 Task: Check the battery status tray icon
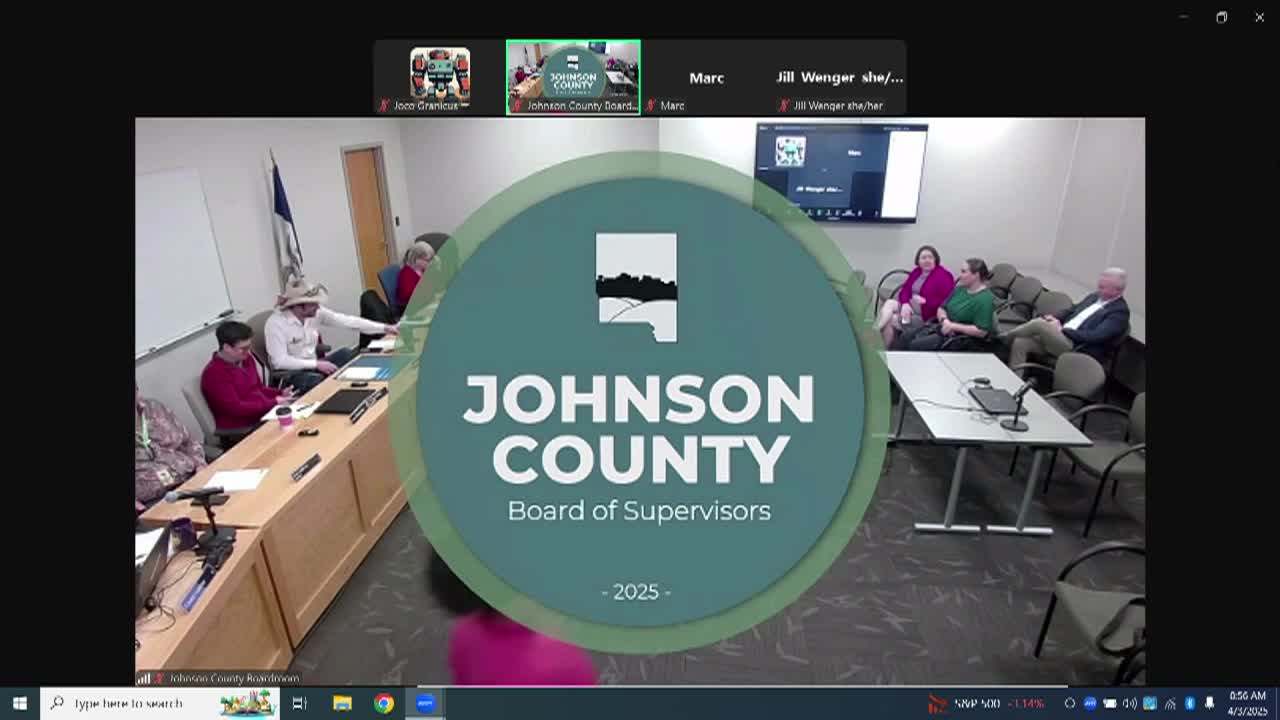pos(1110,703)
